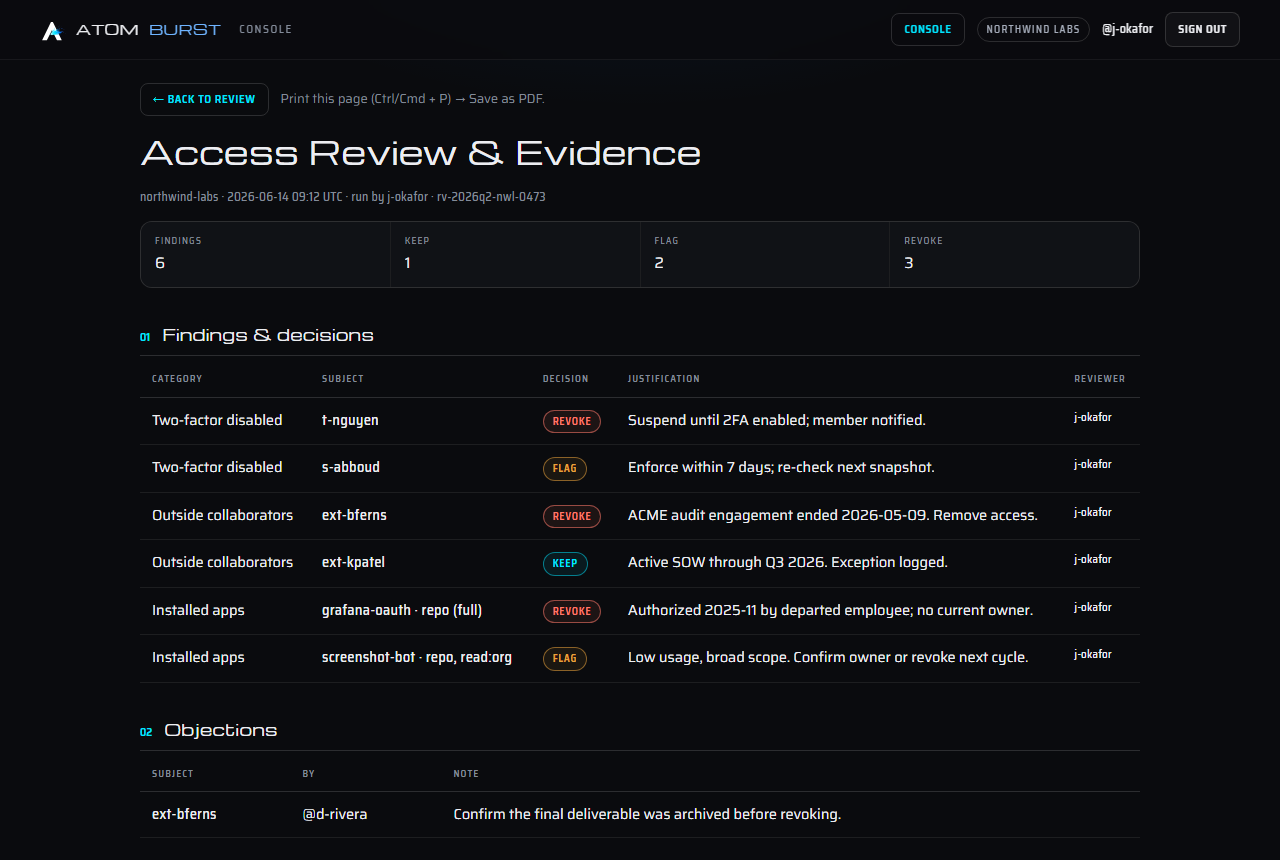Click the Objections section heading
Viewport: 1280px width, 860px height.
point(221,730)
